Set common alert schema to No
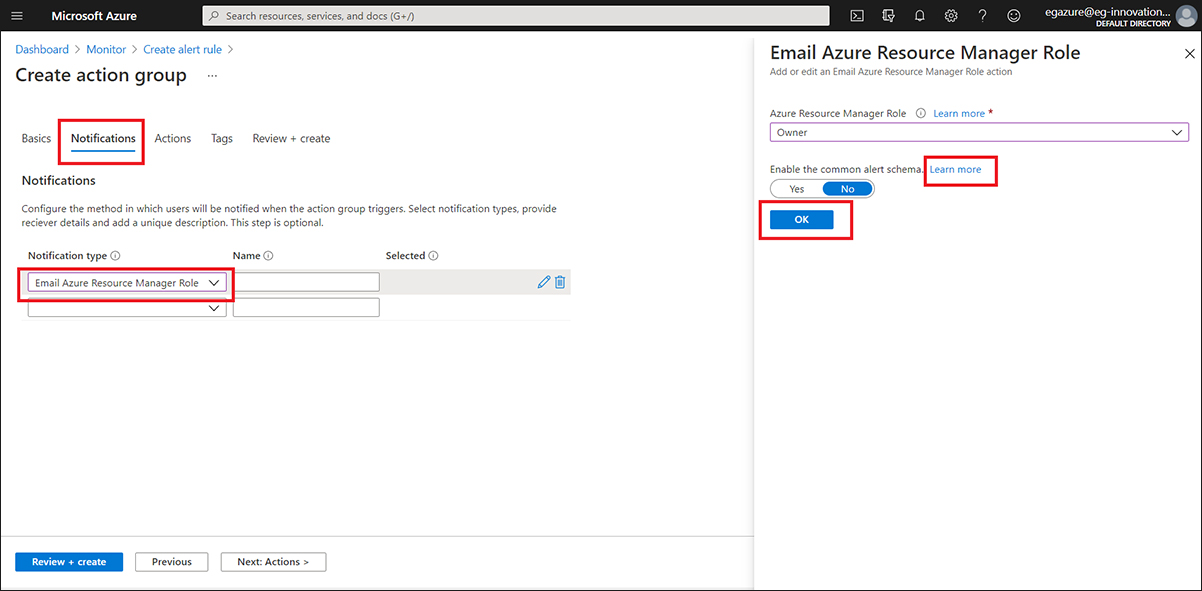The height and width of the screenshot is (591, 1202). click(848, 189)
